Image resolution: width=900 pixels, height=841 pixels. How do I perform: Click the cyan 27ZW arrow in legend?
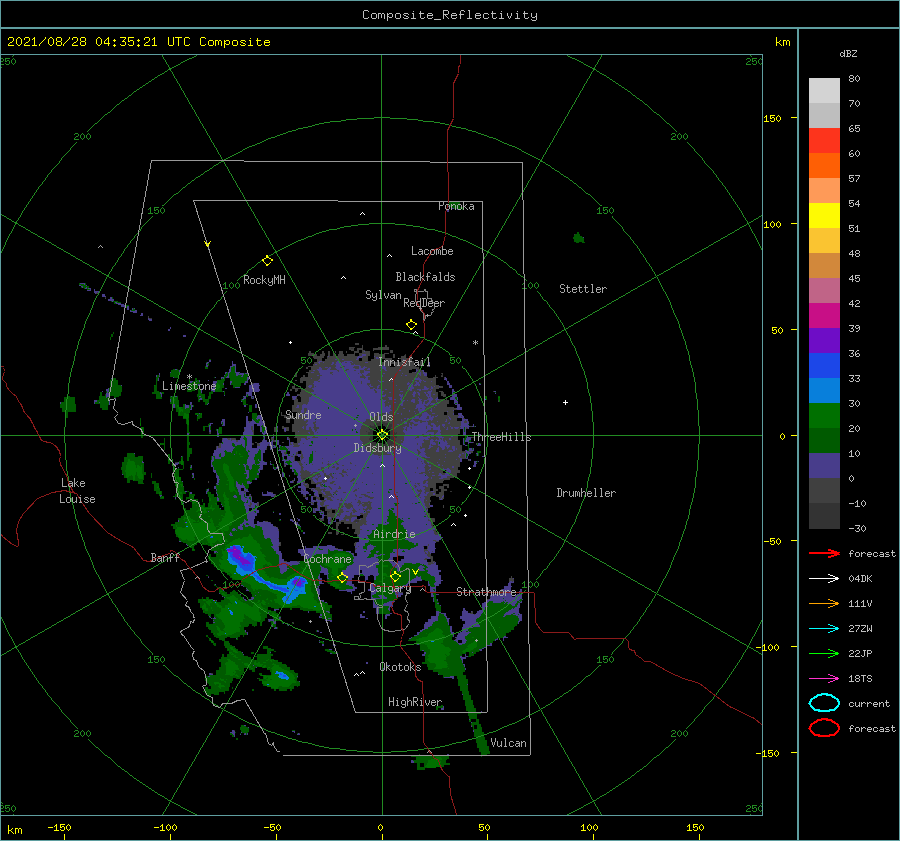coord(824,629)
